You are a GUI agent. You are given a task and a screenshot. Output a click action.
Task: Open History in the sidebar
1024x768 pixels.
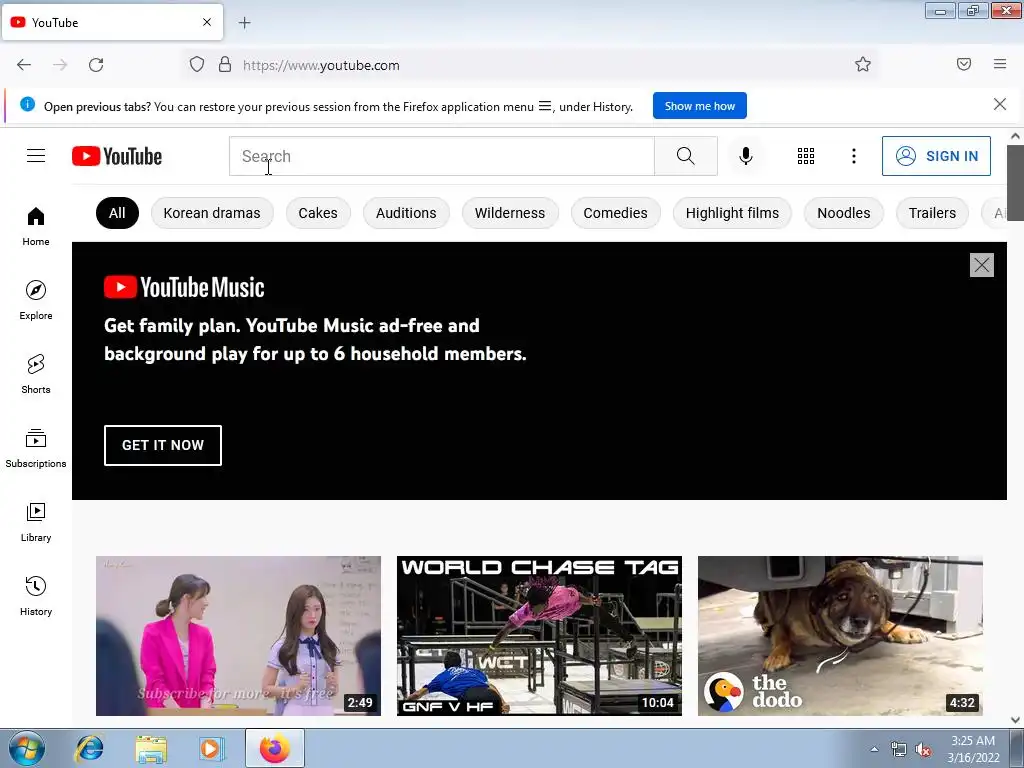pyautogui.click(x=36, y=596)
